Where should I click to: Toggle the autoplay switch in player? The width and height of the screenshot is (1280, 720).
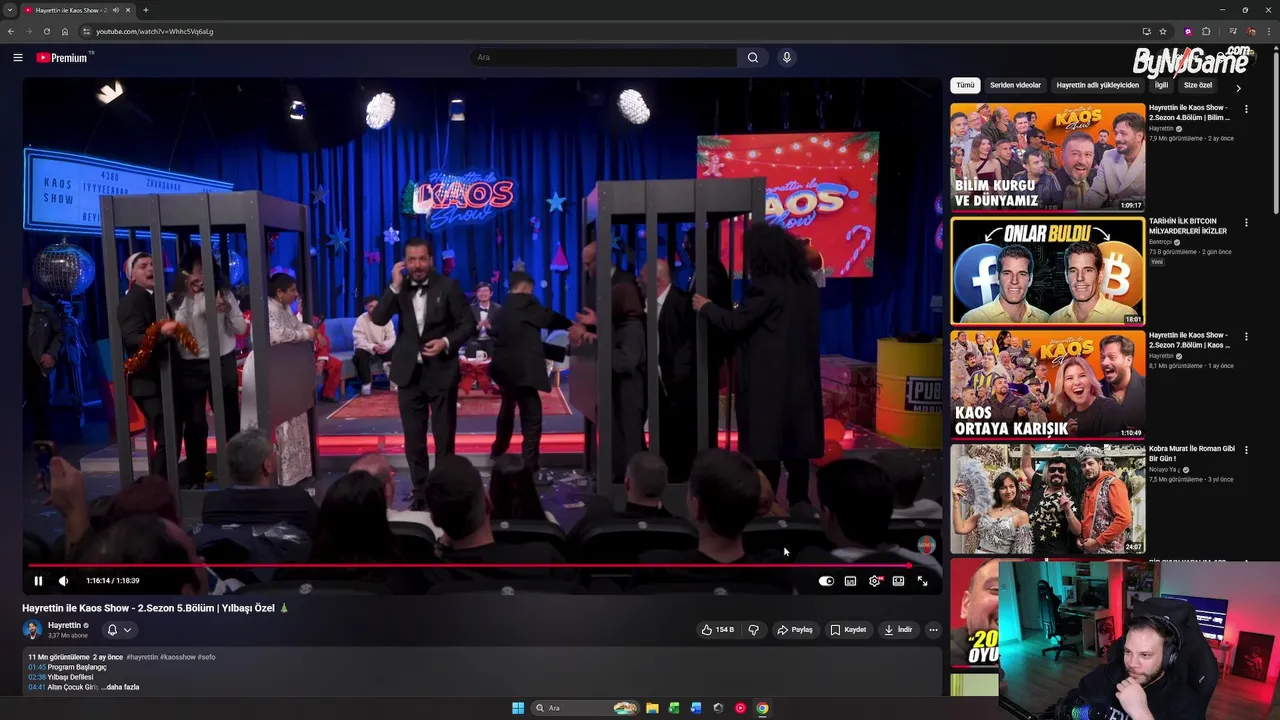click(826, 581)
